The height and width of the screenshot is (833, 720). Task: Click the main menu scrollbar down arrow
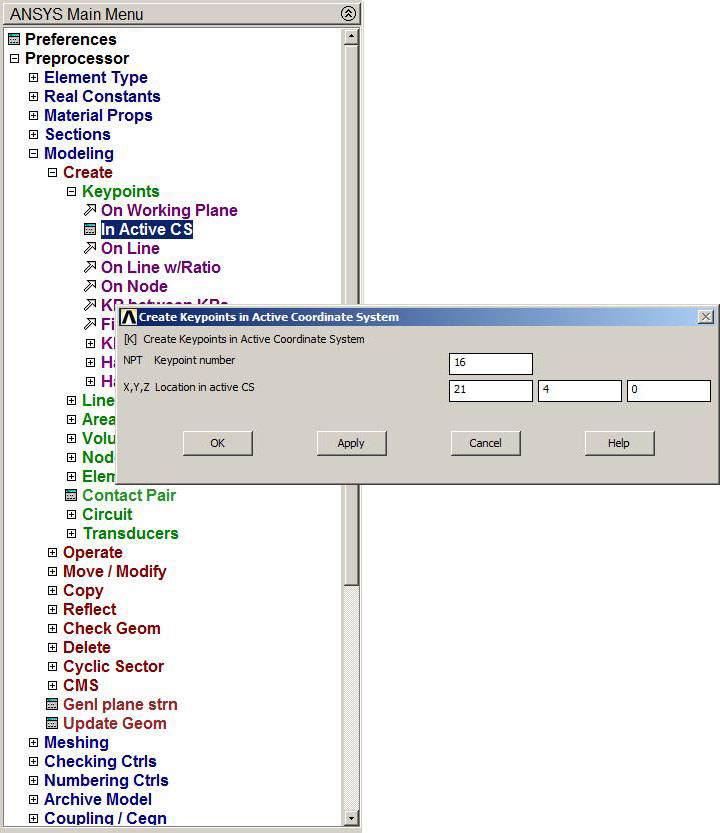click(x=350, y=818)
